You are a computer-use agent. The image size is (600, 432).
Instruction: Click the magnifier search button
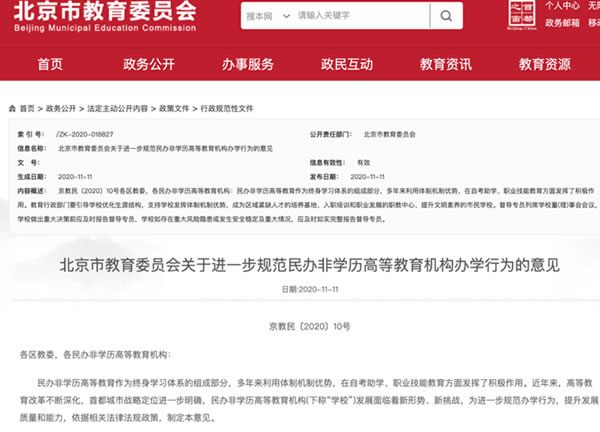coord(446,16)
